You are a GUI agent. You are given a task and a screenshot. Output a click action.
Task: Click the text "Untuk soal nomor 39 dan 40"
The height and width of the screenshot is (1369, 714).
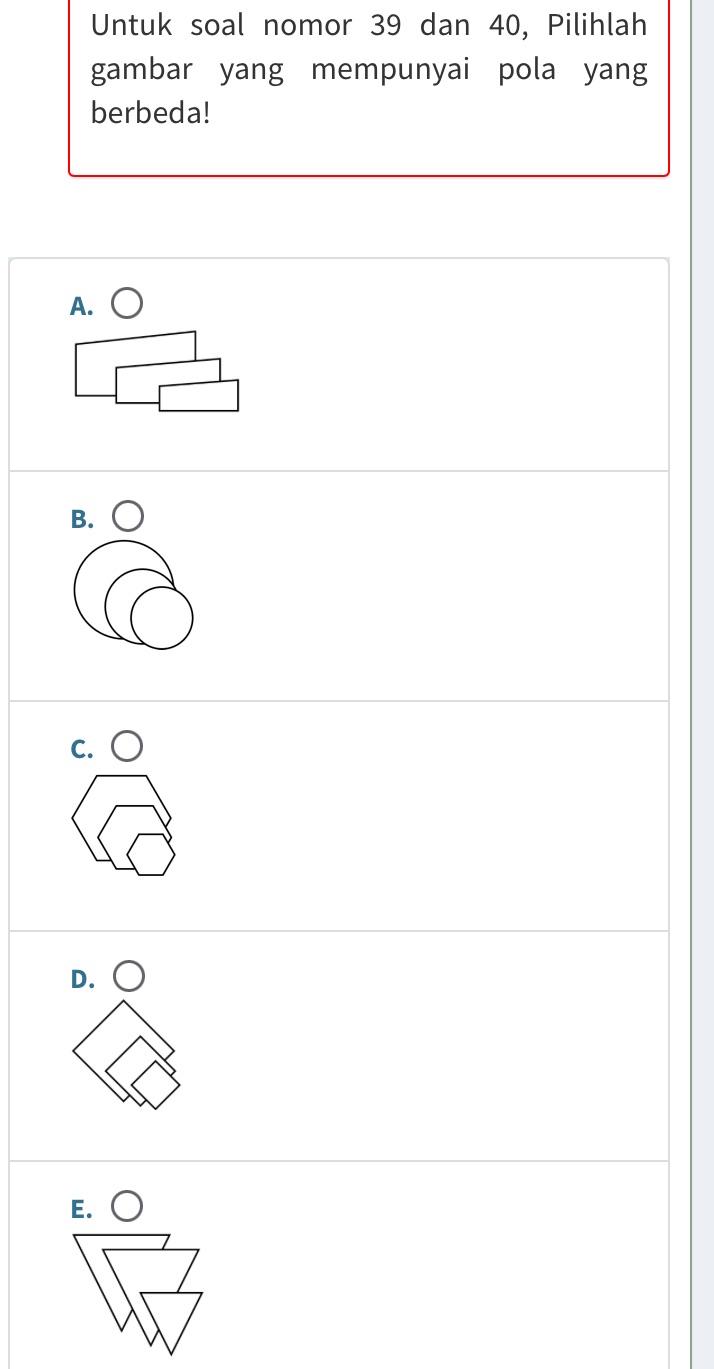click(312, 25)
